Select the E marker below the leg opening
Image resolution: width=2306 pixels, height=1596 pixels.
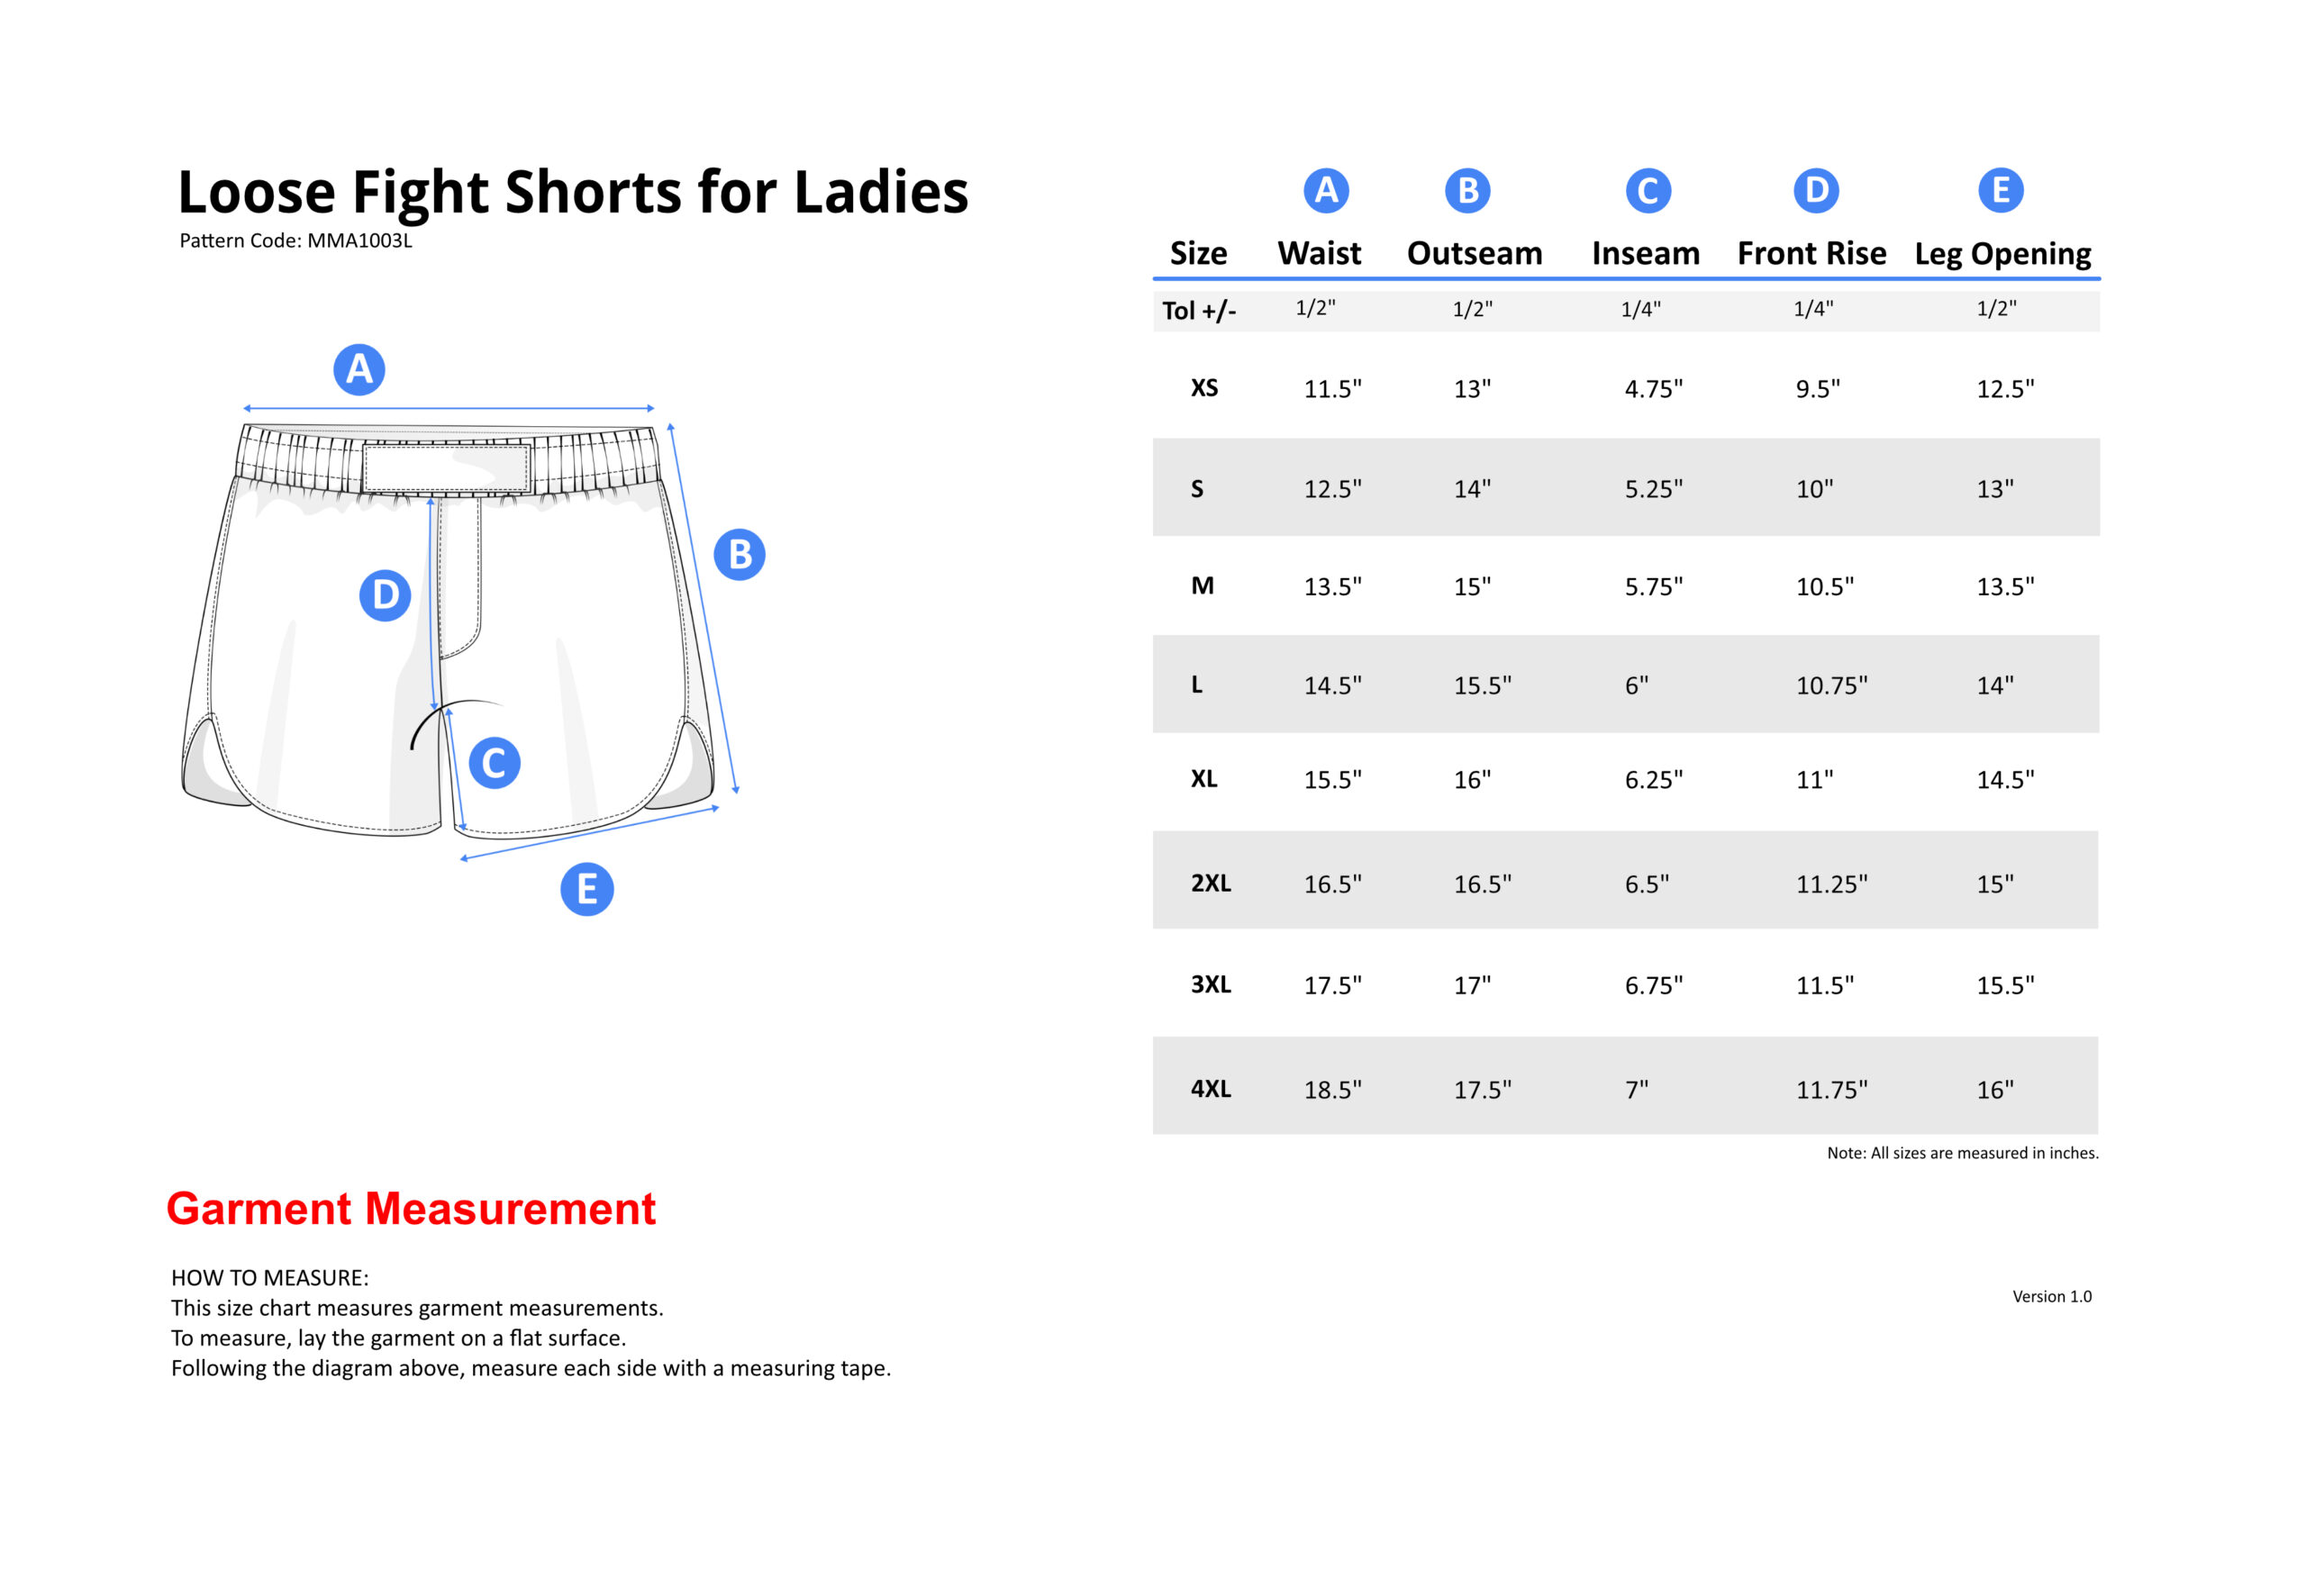pyautogui.click(x=587, y=889)
